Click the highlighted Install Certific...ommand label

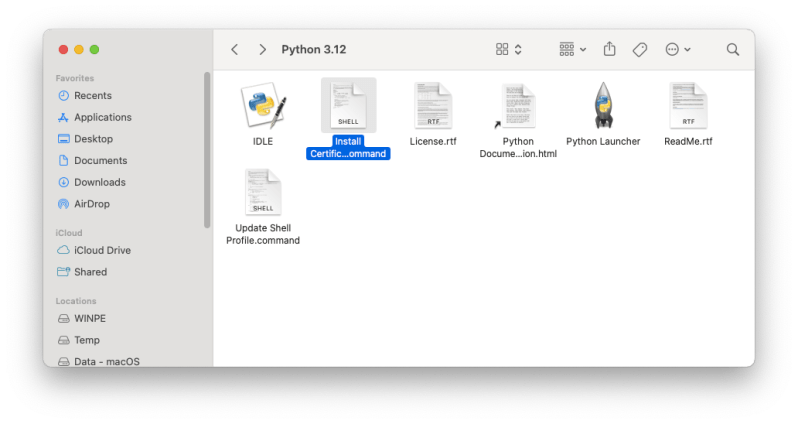click(348, 148)
